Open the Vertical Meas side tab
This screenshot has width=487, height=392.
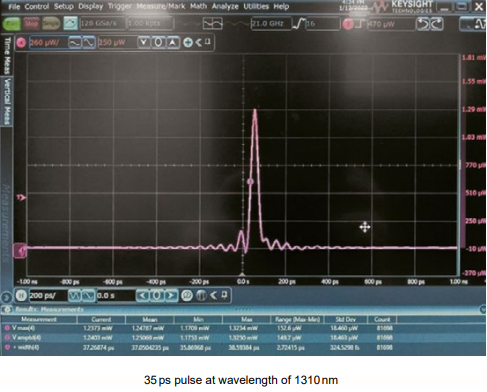tap(7, 101)
